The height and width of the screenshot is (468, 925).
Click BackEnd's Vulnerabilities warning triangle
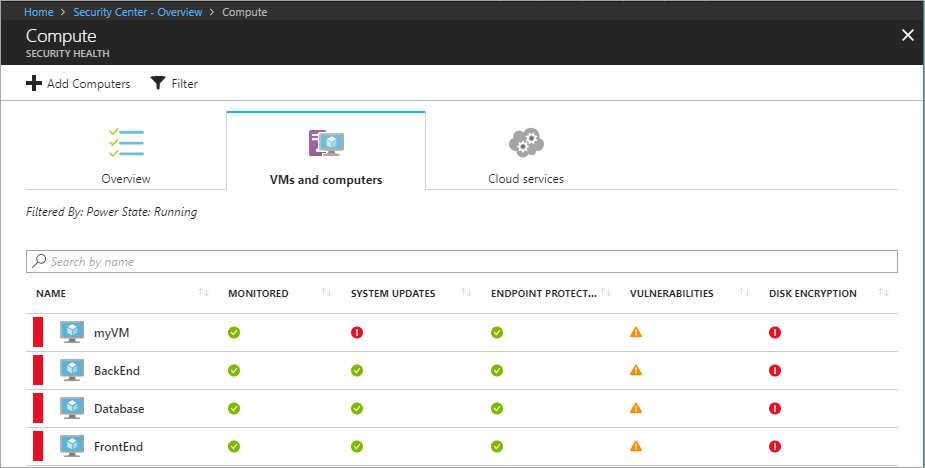(x=636, y=370)
